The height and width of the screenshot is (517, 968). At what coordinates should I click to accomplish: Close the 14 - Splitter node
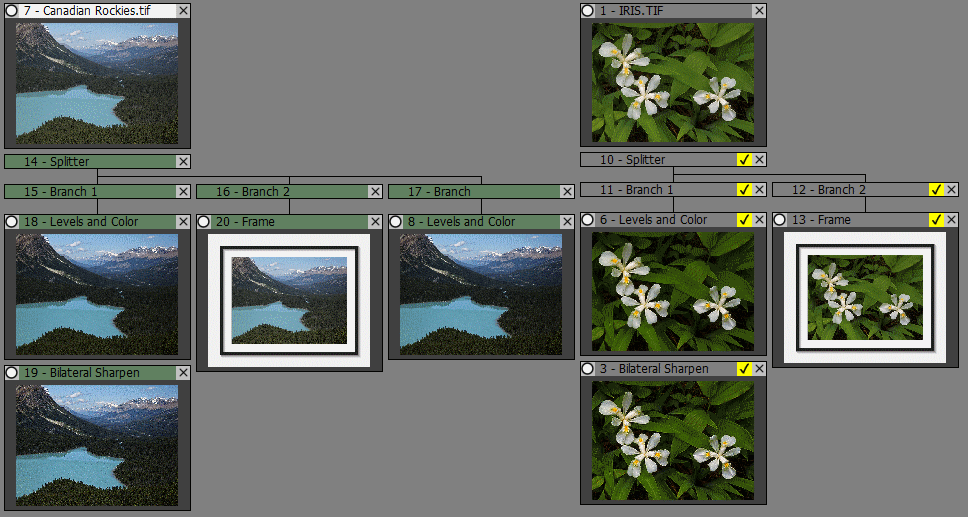tap(183, 162)
